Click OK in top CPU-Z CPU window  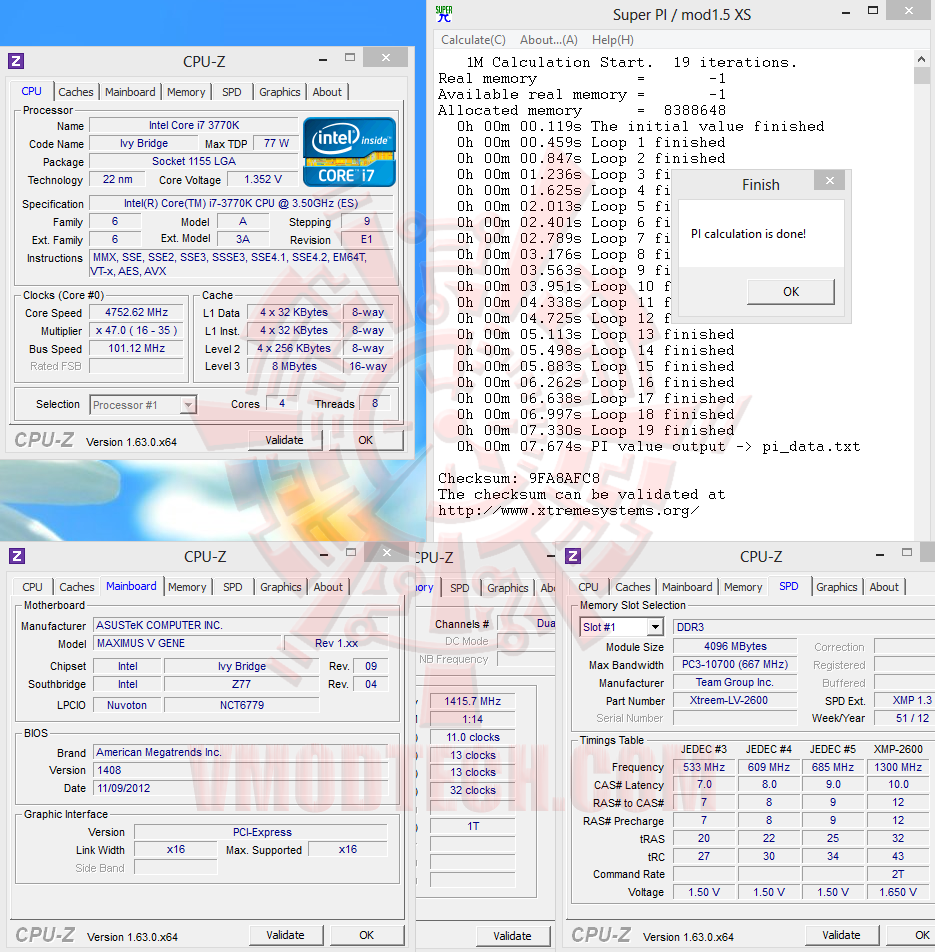(x=366, y=440)
